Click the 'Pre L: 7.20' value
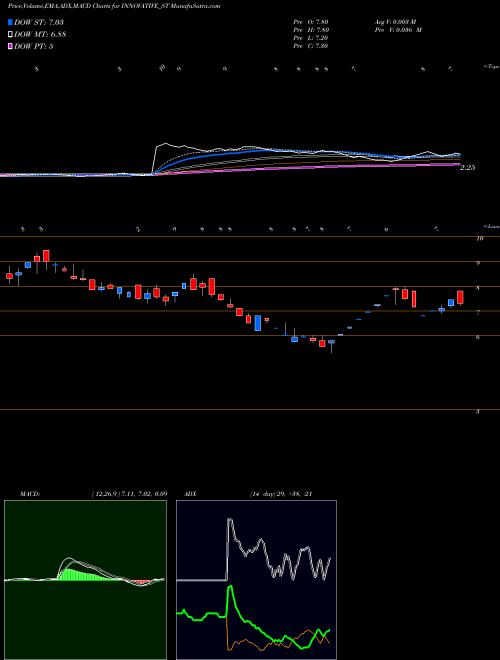This screenshot has height=660, width=500. [x=311, y=38]
